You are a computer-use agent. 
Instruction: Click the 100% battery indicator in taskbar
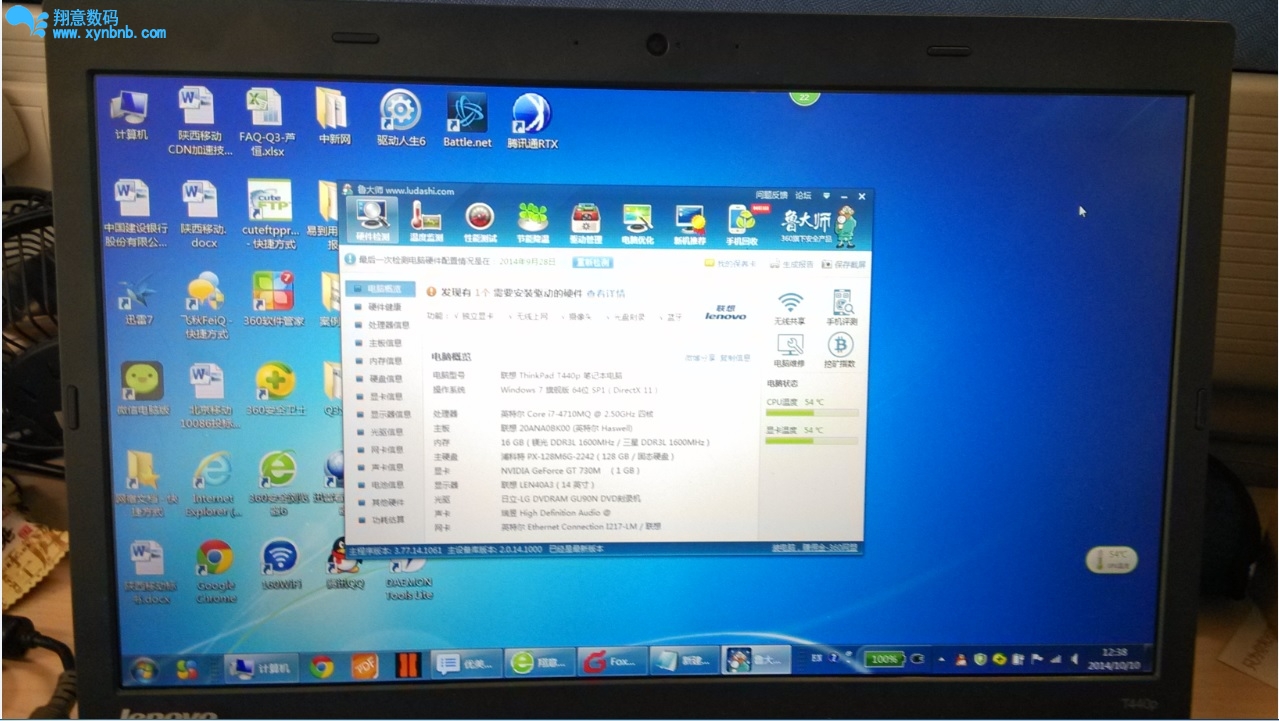click(884, 659)
